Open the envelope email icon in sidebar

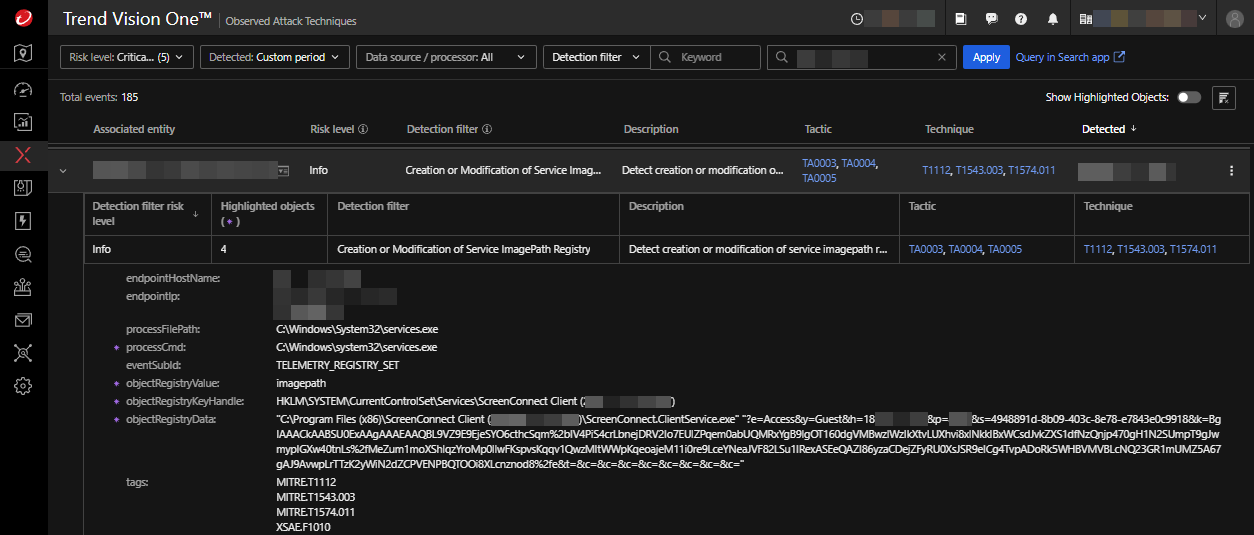click(23, 320)
